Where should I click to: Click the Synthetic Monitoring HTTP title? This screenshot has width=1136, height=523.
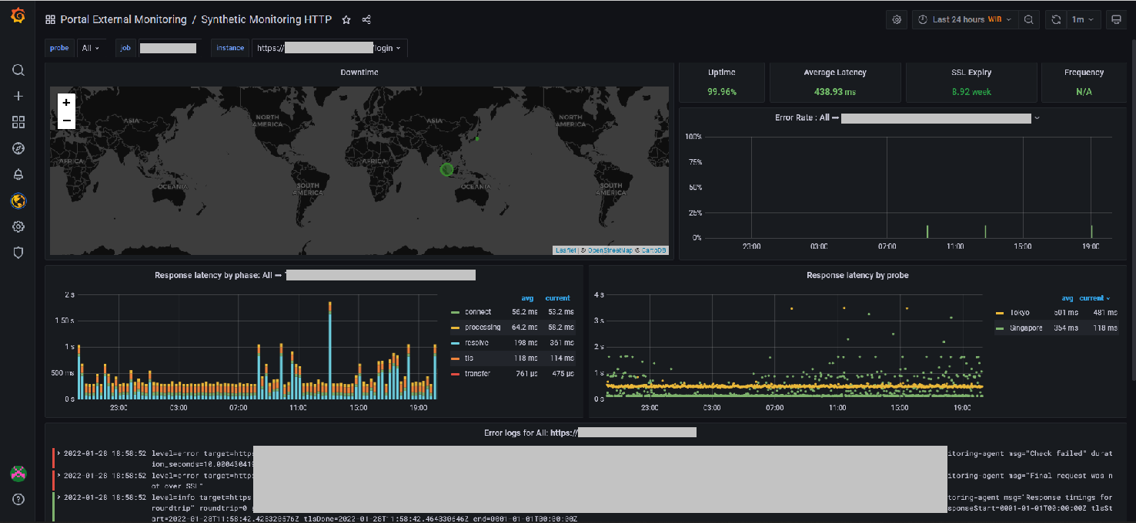click(x=267, y=20)
